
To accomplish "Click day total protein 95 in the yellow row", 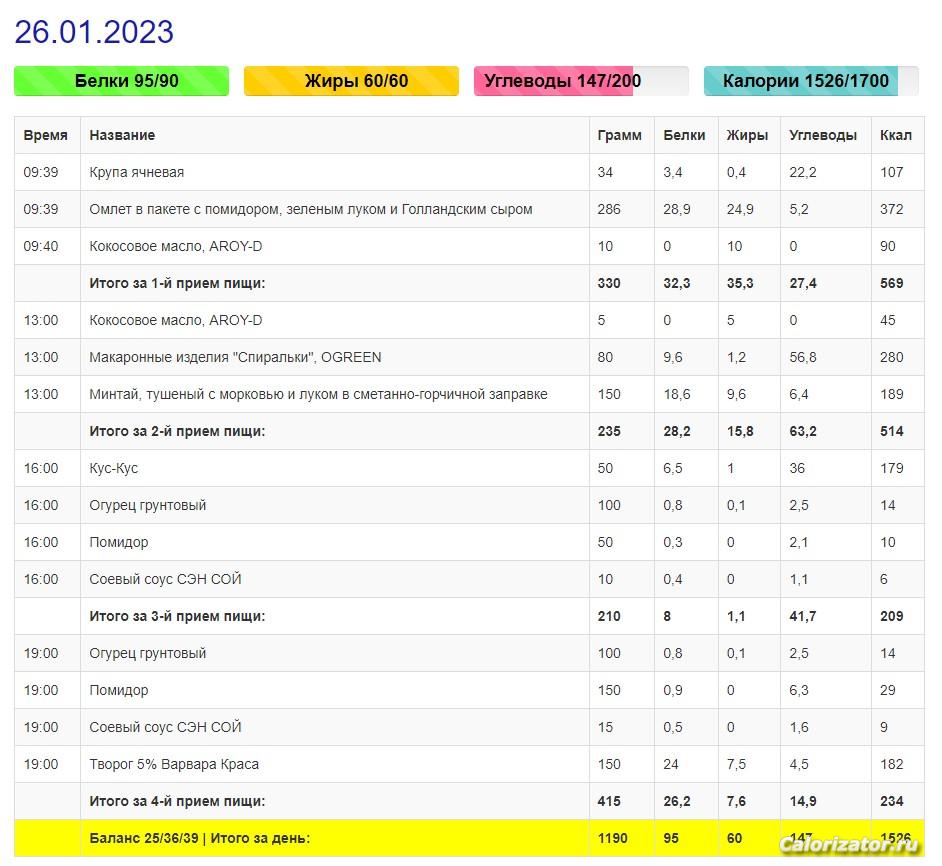I will (x=671, y=838).
